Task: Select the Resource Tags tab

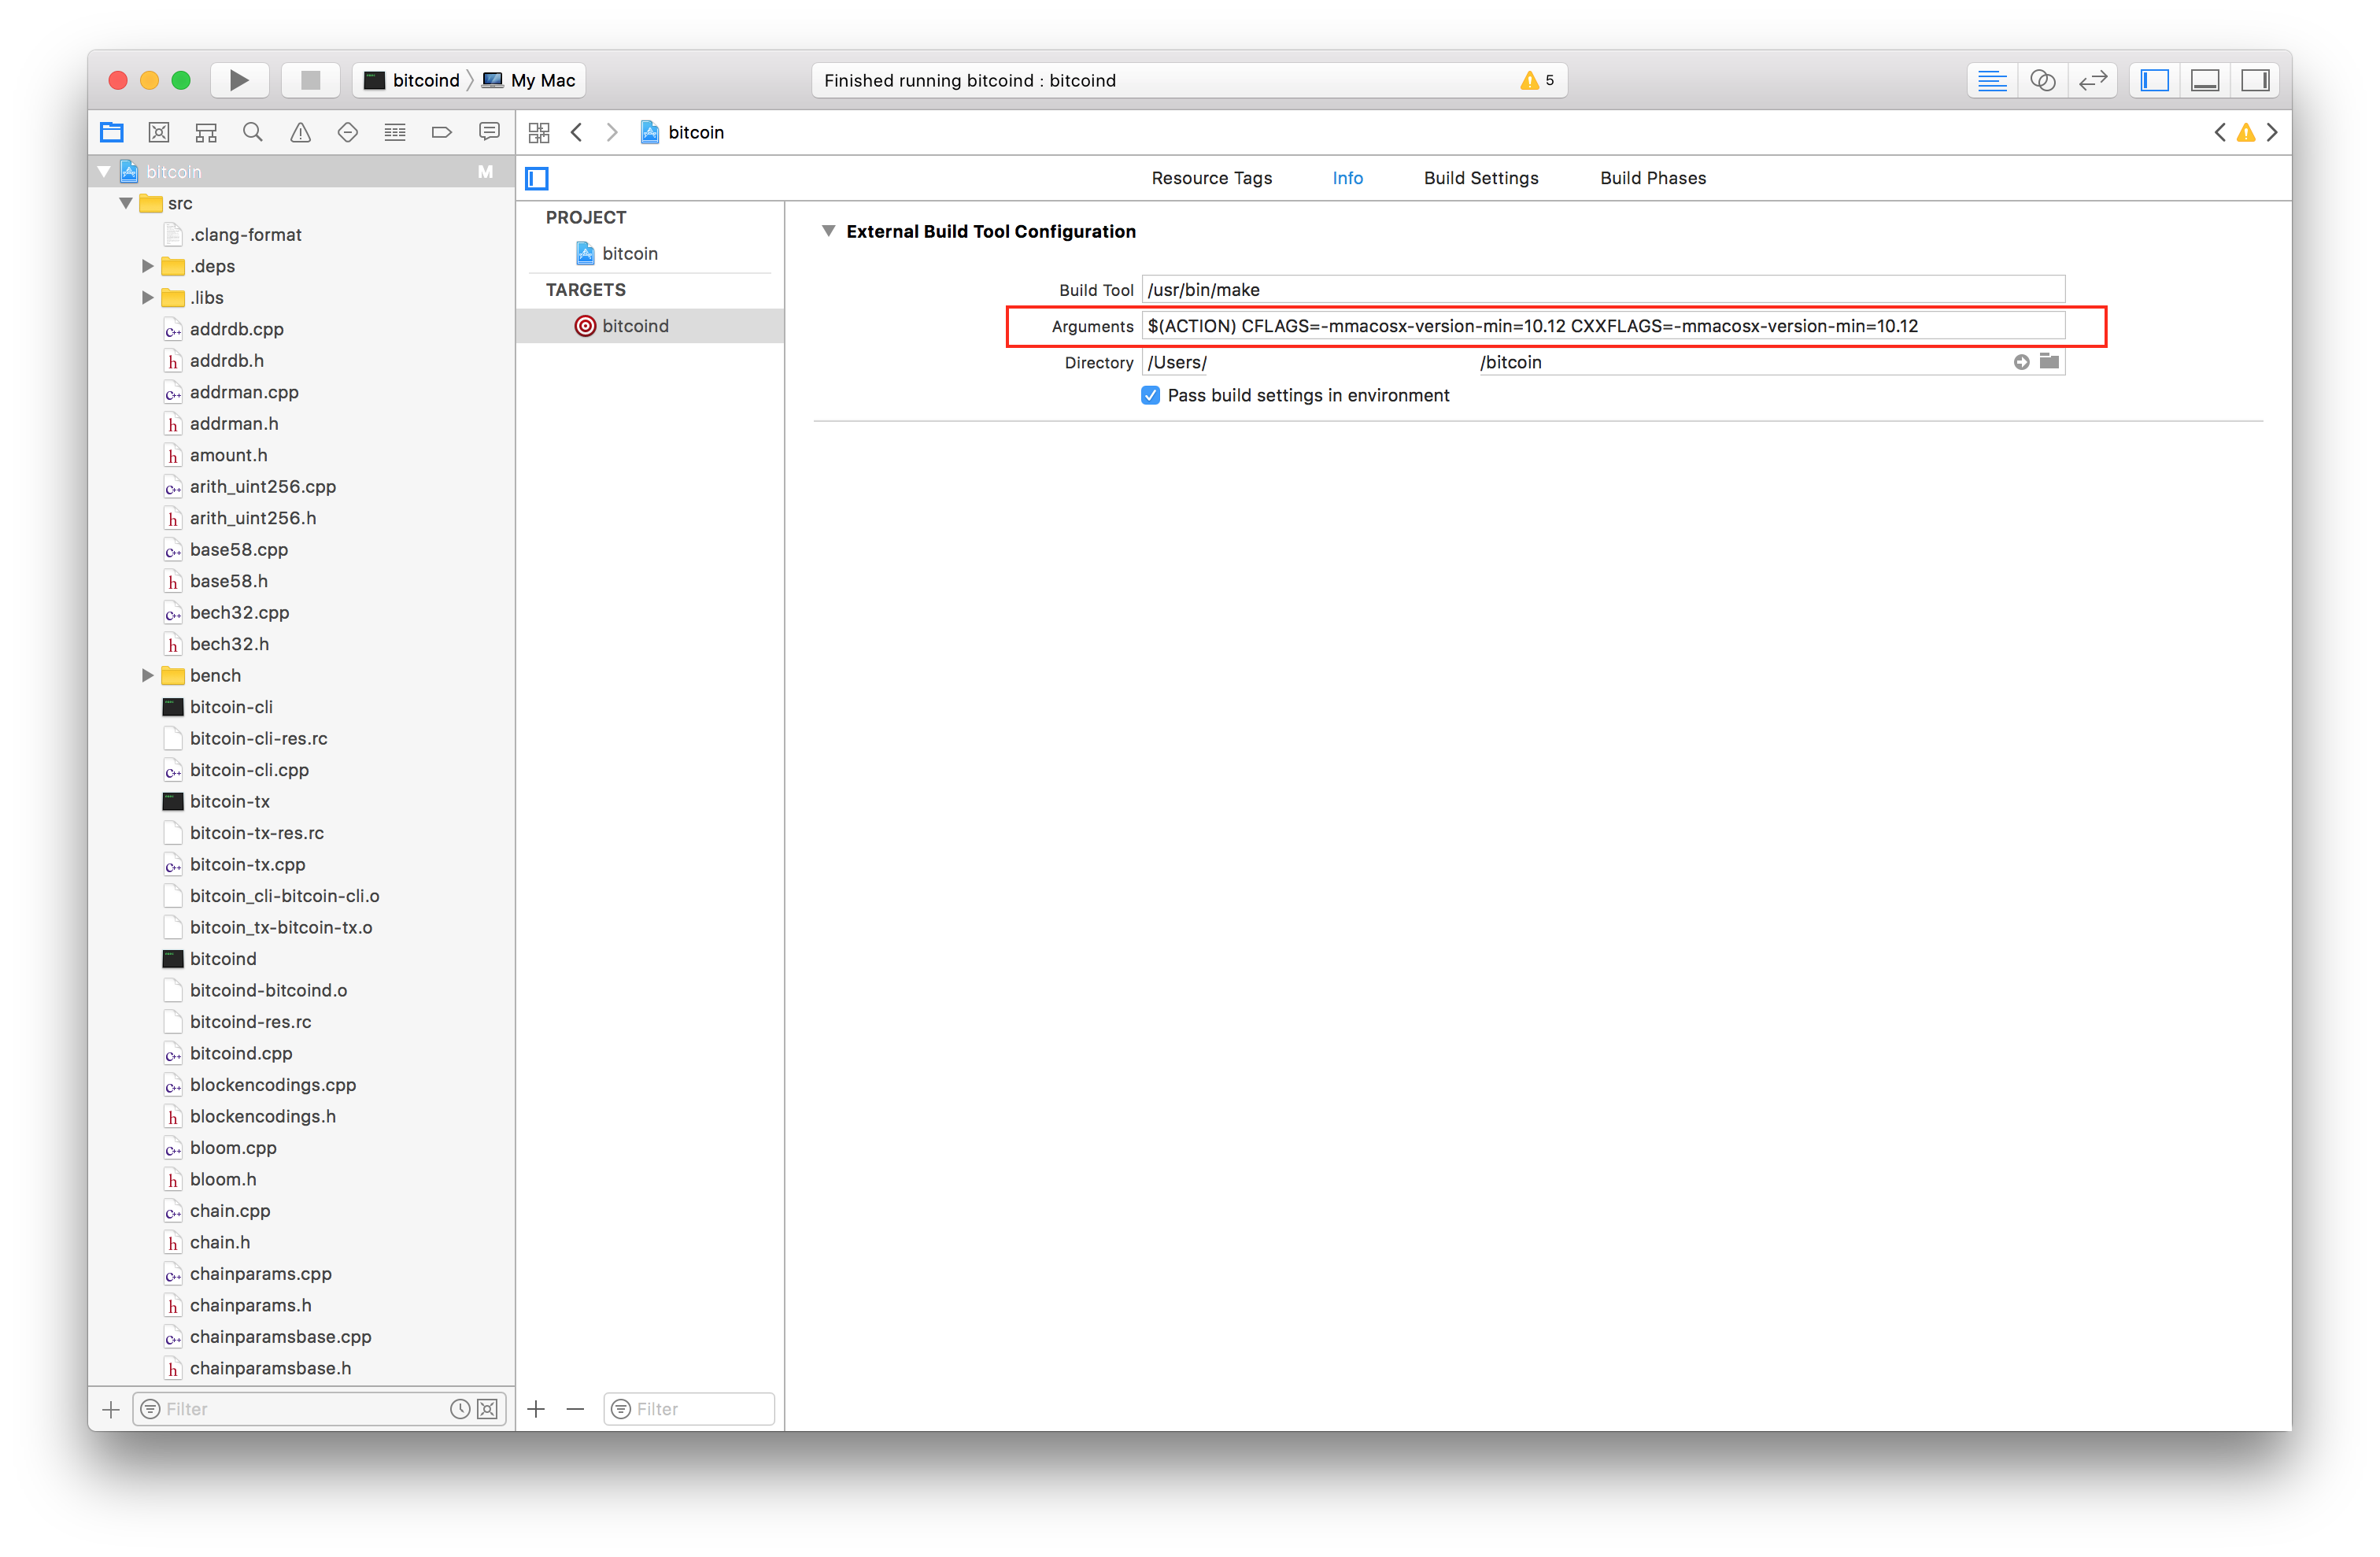Action: [1210, 177]
